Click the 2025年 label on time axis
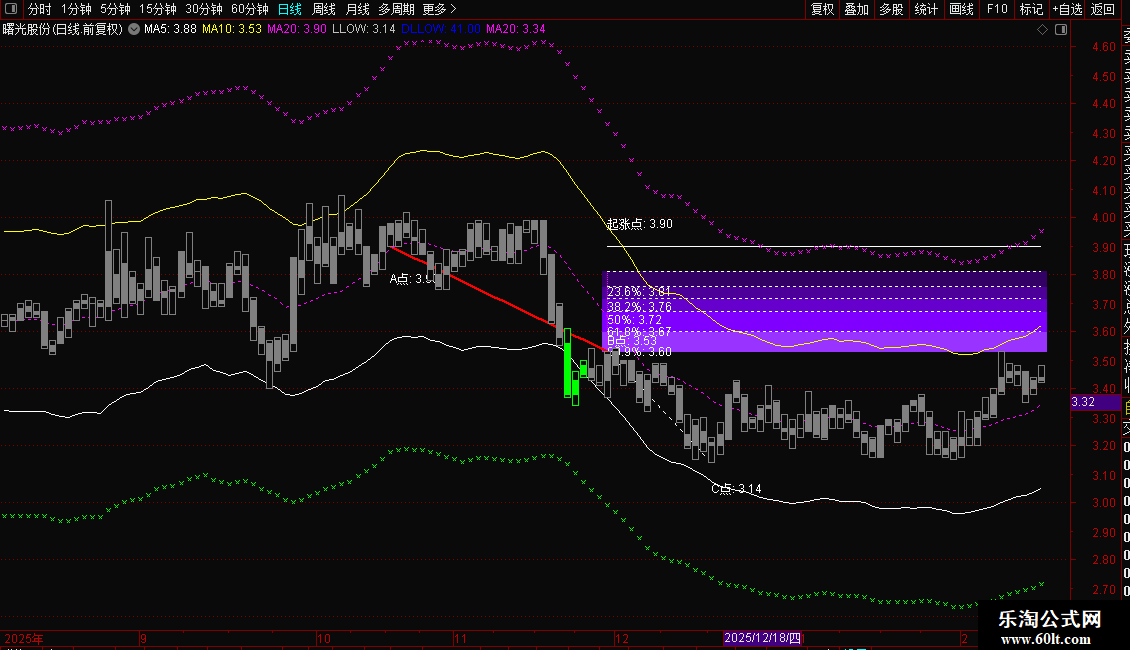This screenshot has height=650, width=1130. tap(24, 638)
